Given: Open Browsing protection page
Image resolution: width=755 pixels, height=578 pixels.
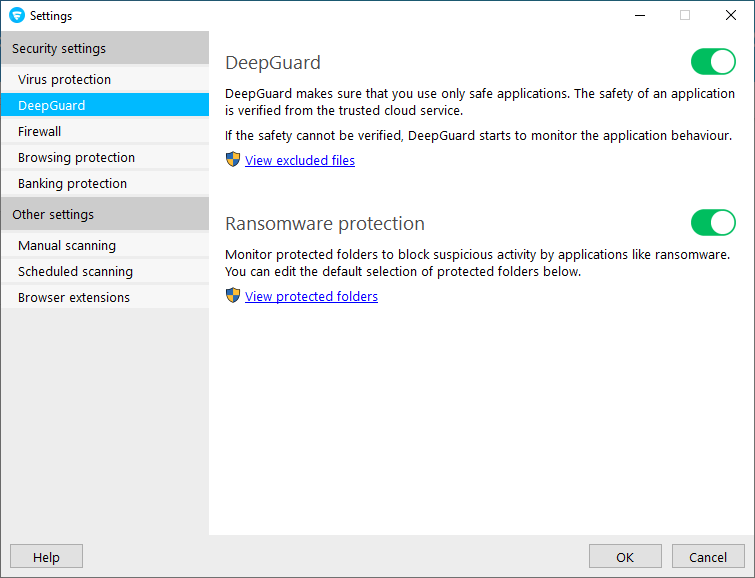Looking at the screenshot, I should (x=76, y=157).
